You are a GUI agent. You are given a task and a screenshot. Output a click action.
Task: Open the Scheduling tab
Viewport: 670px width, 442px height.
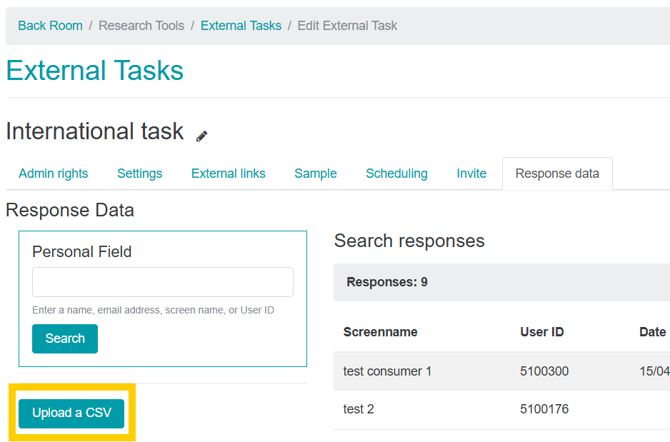(x=397, y=174)
